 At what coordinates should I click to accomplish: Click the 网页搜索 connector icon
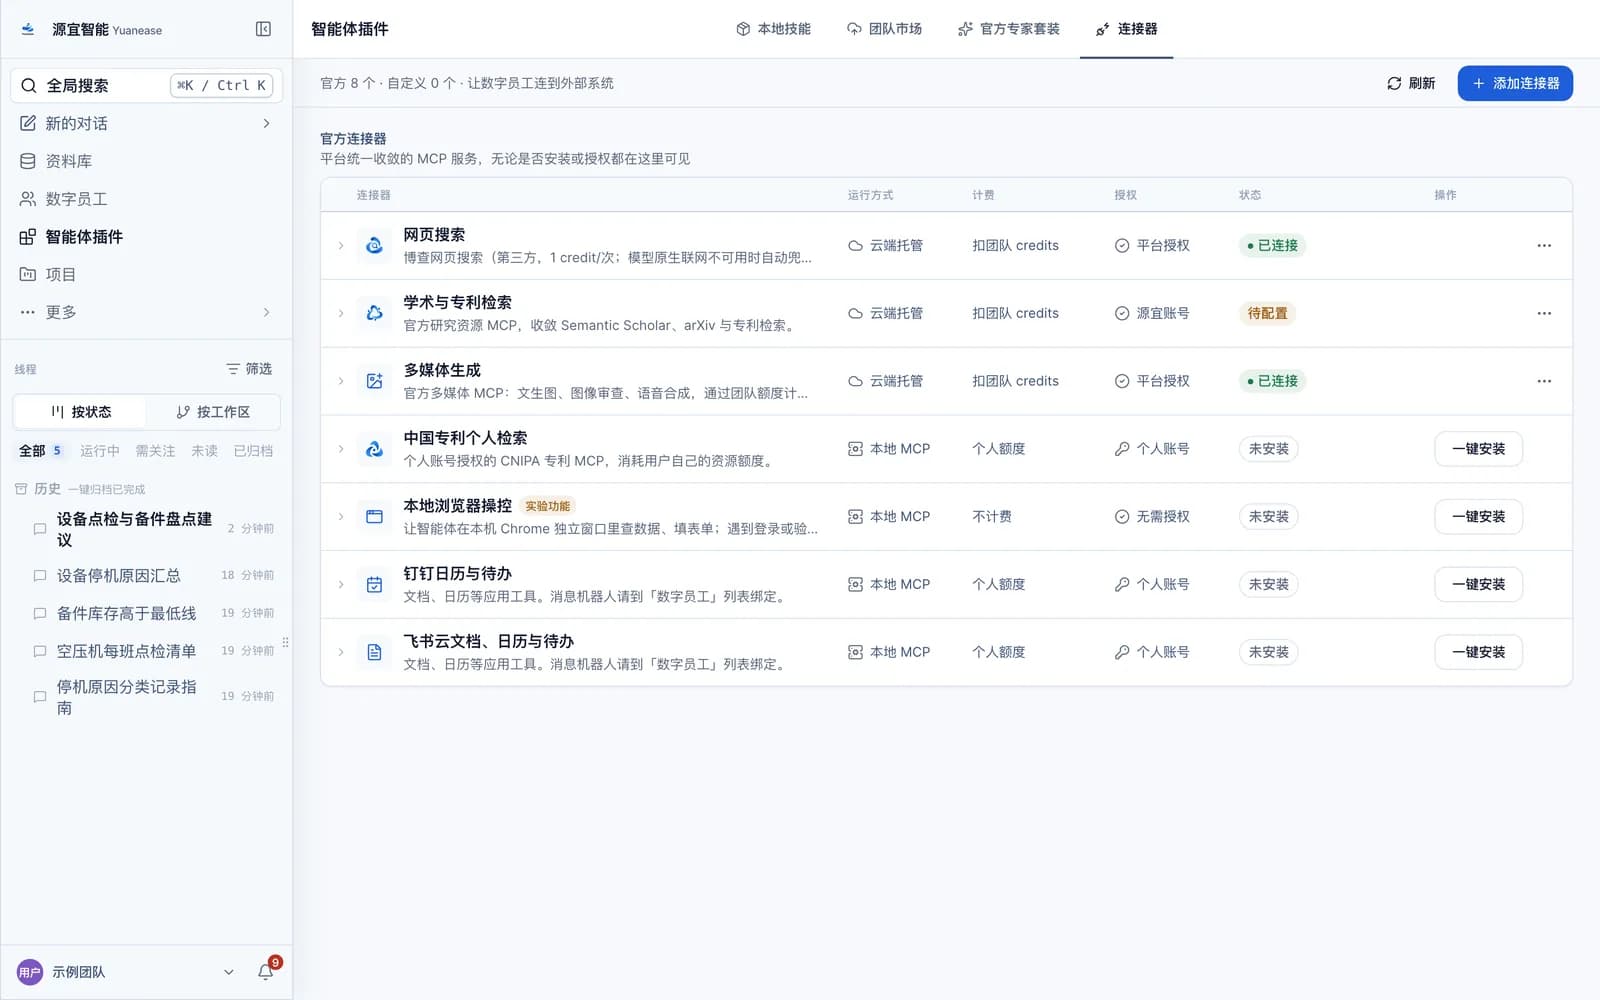[x=374, y=245]
